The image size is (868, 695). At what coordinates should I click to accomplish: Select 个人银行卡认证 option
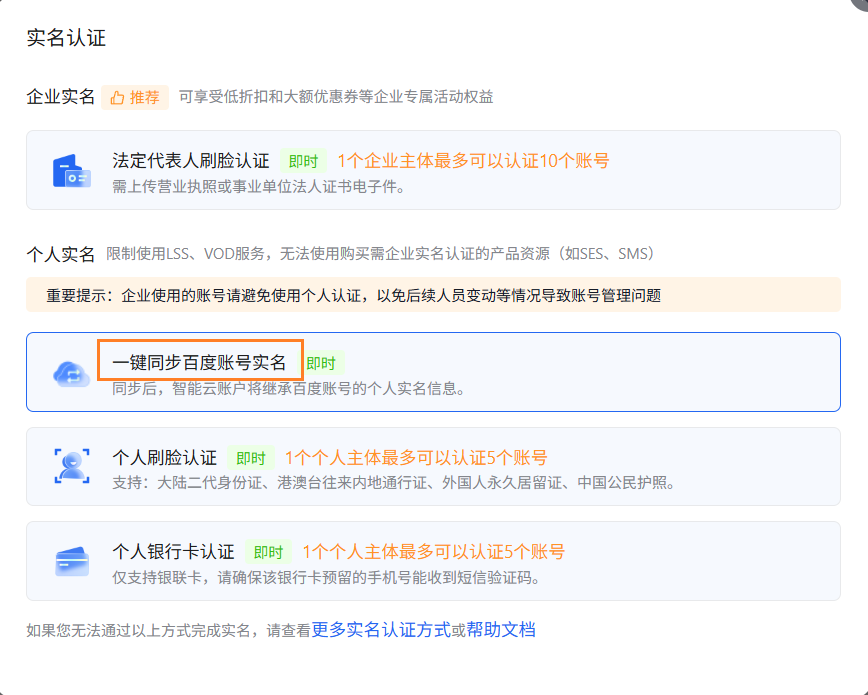pyautogui.click(x=433, y=561)
